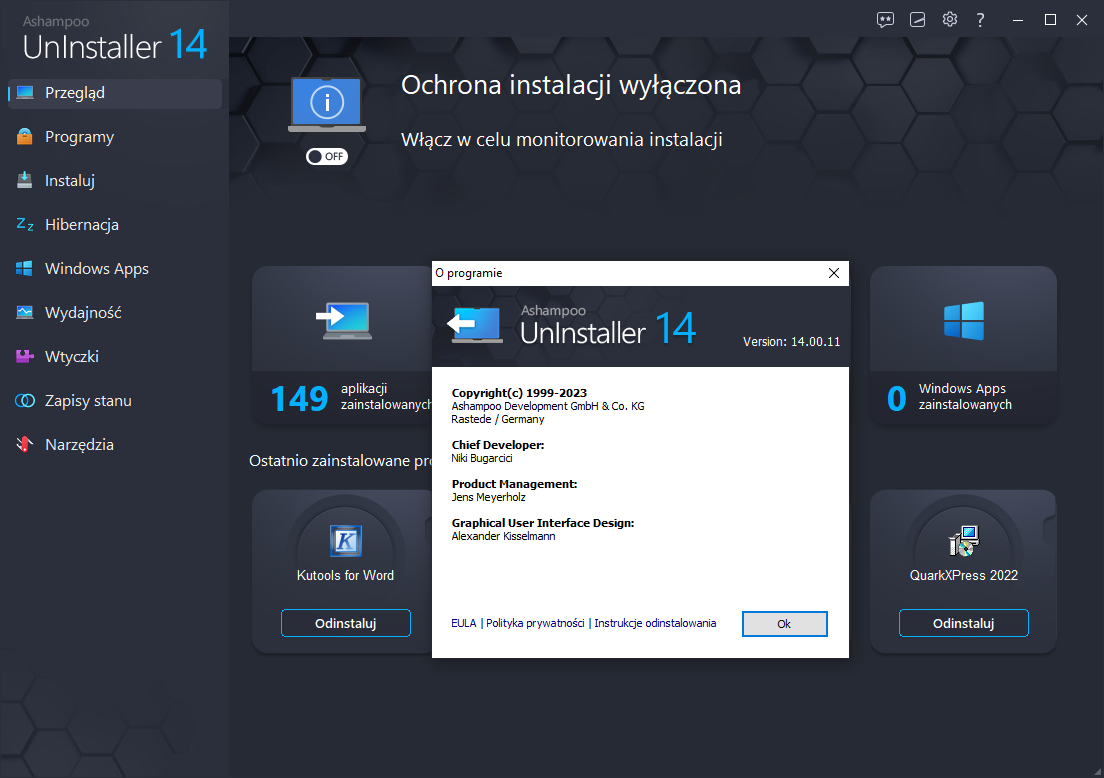Click the Windows Apps card logo
Viewport: 1104px width, 778px height.
click(x=964, y=321)
